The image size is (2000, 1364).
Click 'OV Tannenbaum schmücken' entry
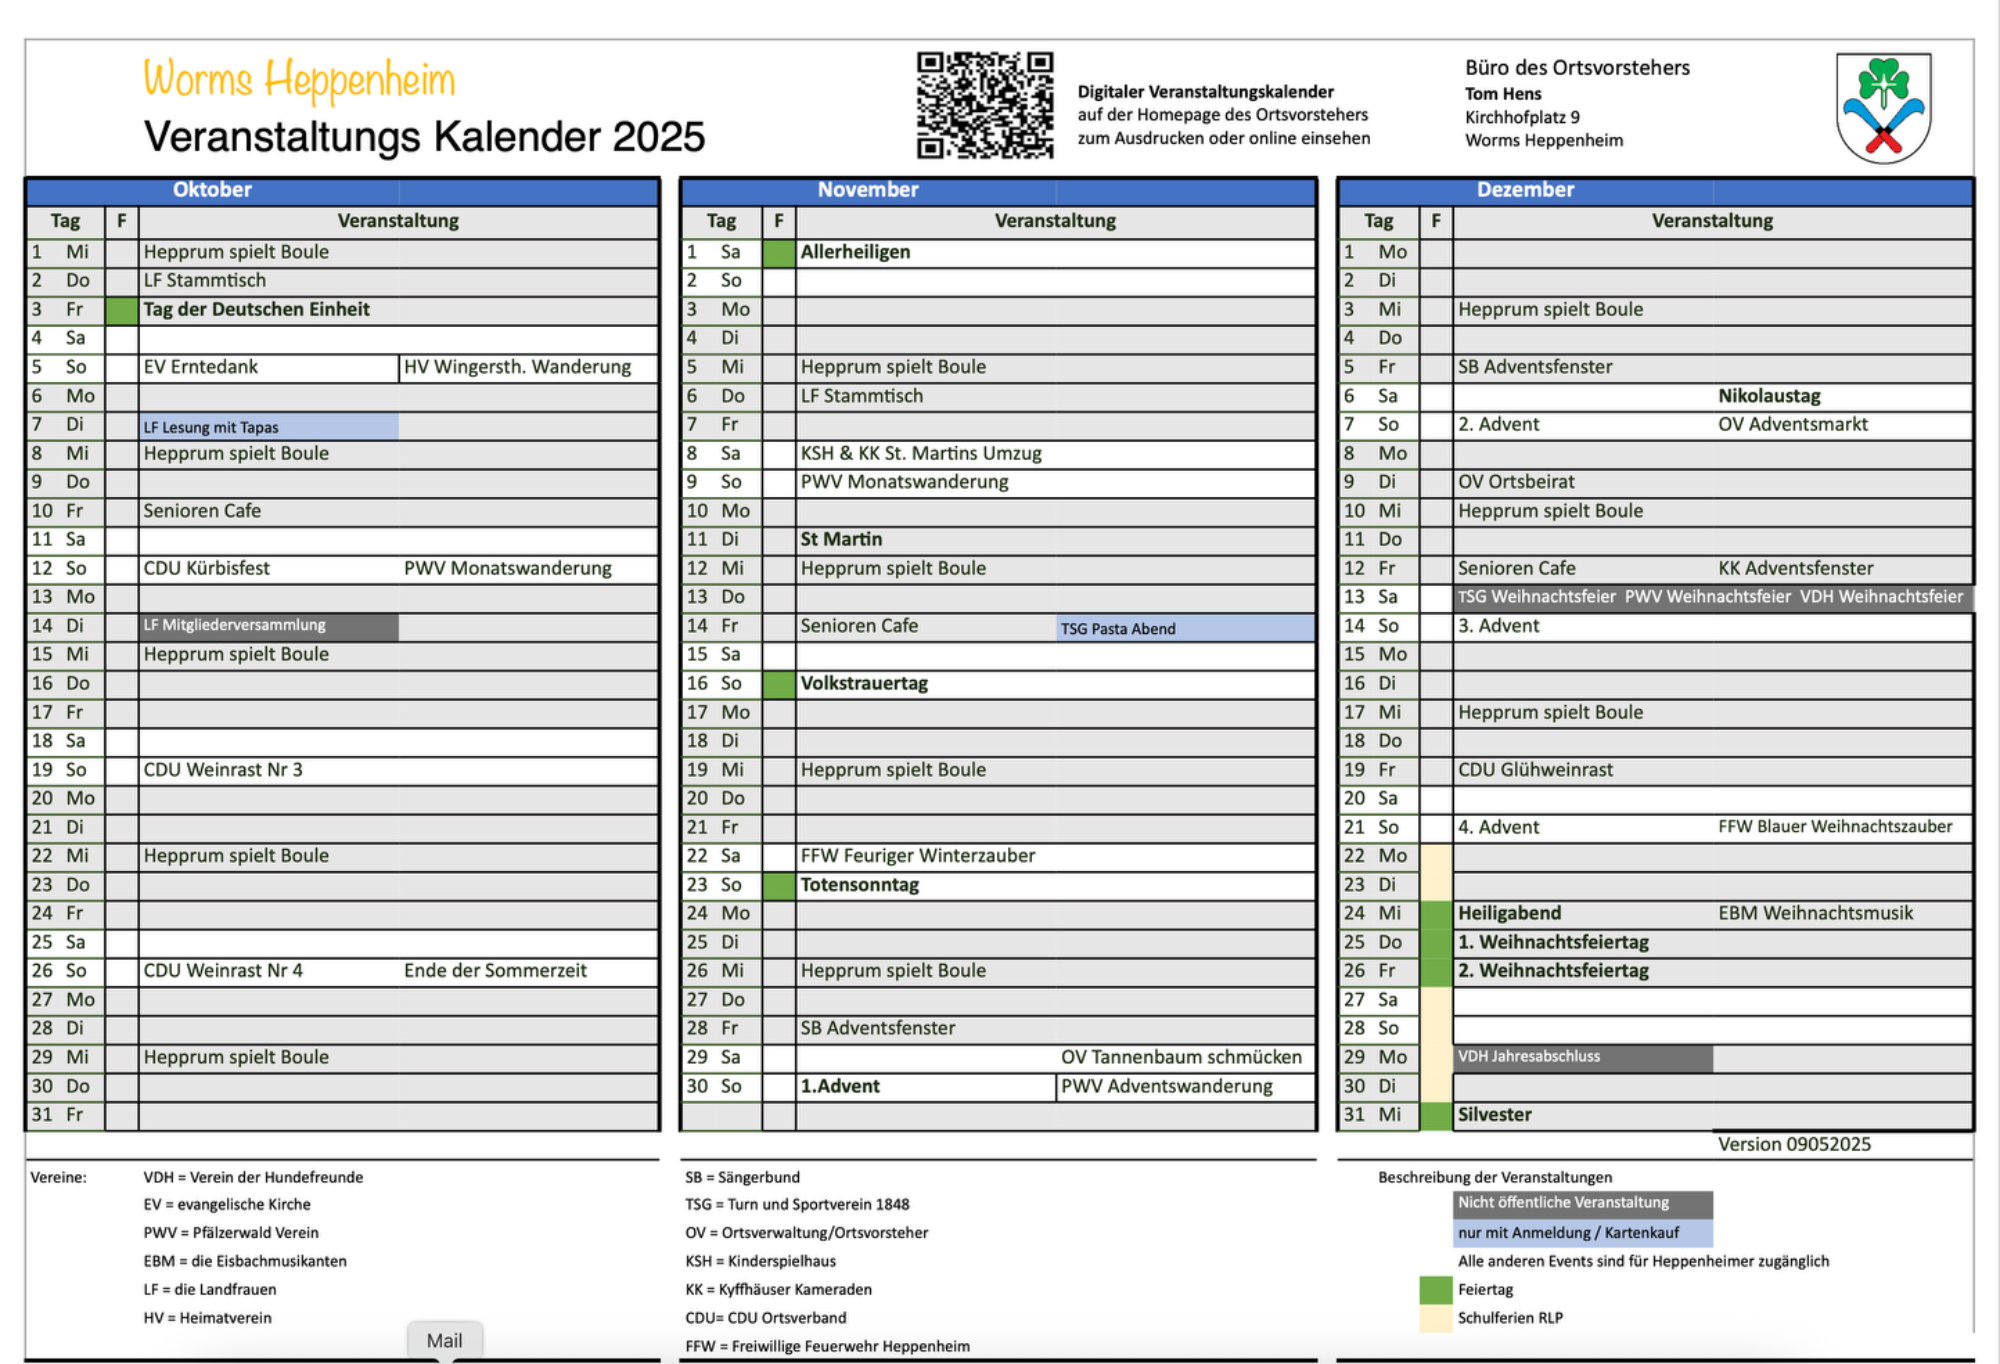pos(1181,1058)
